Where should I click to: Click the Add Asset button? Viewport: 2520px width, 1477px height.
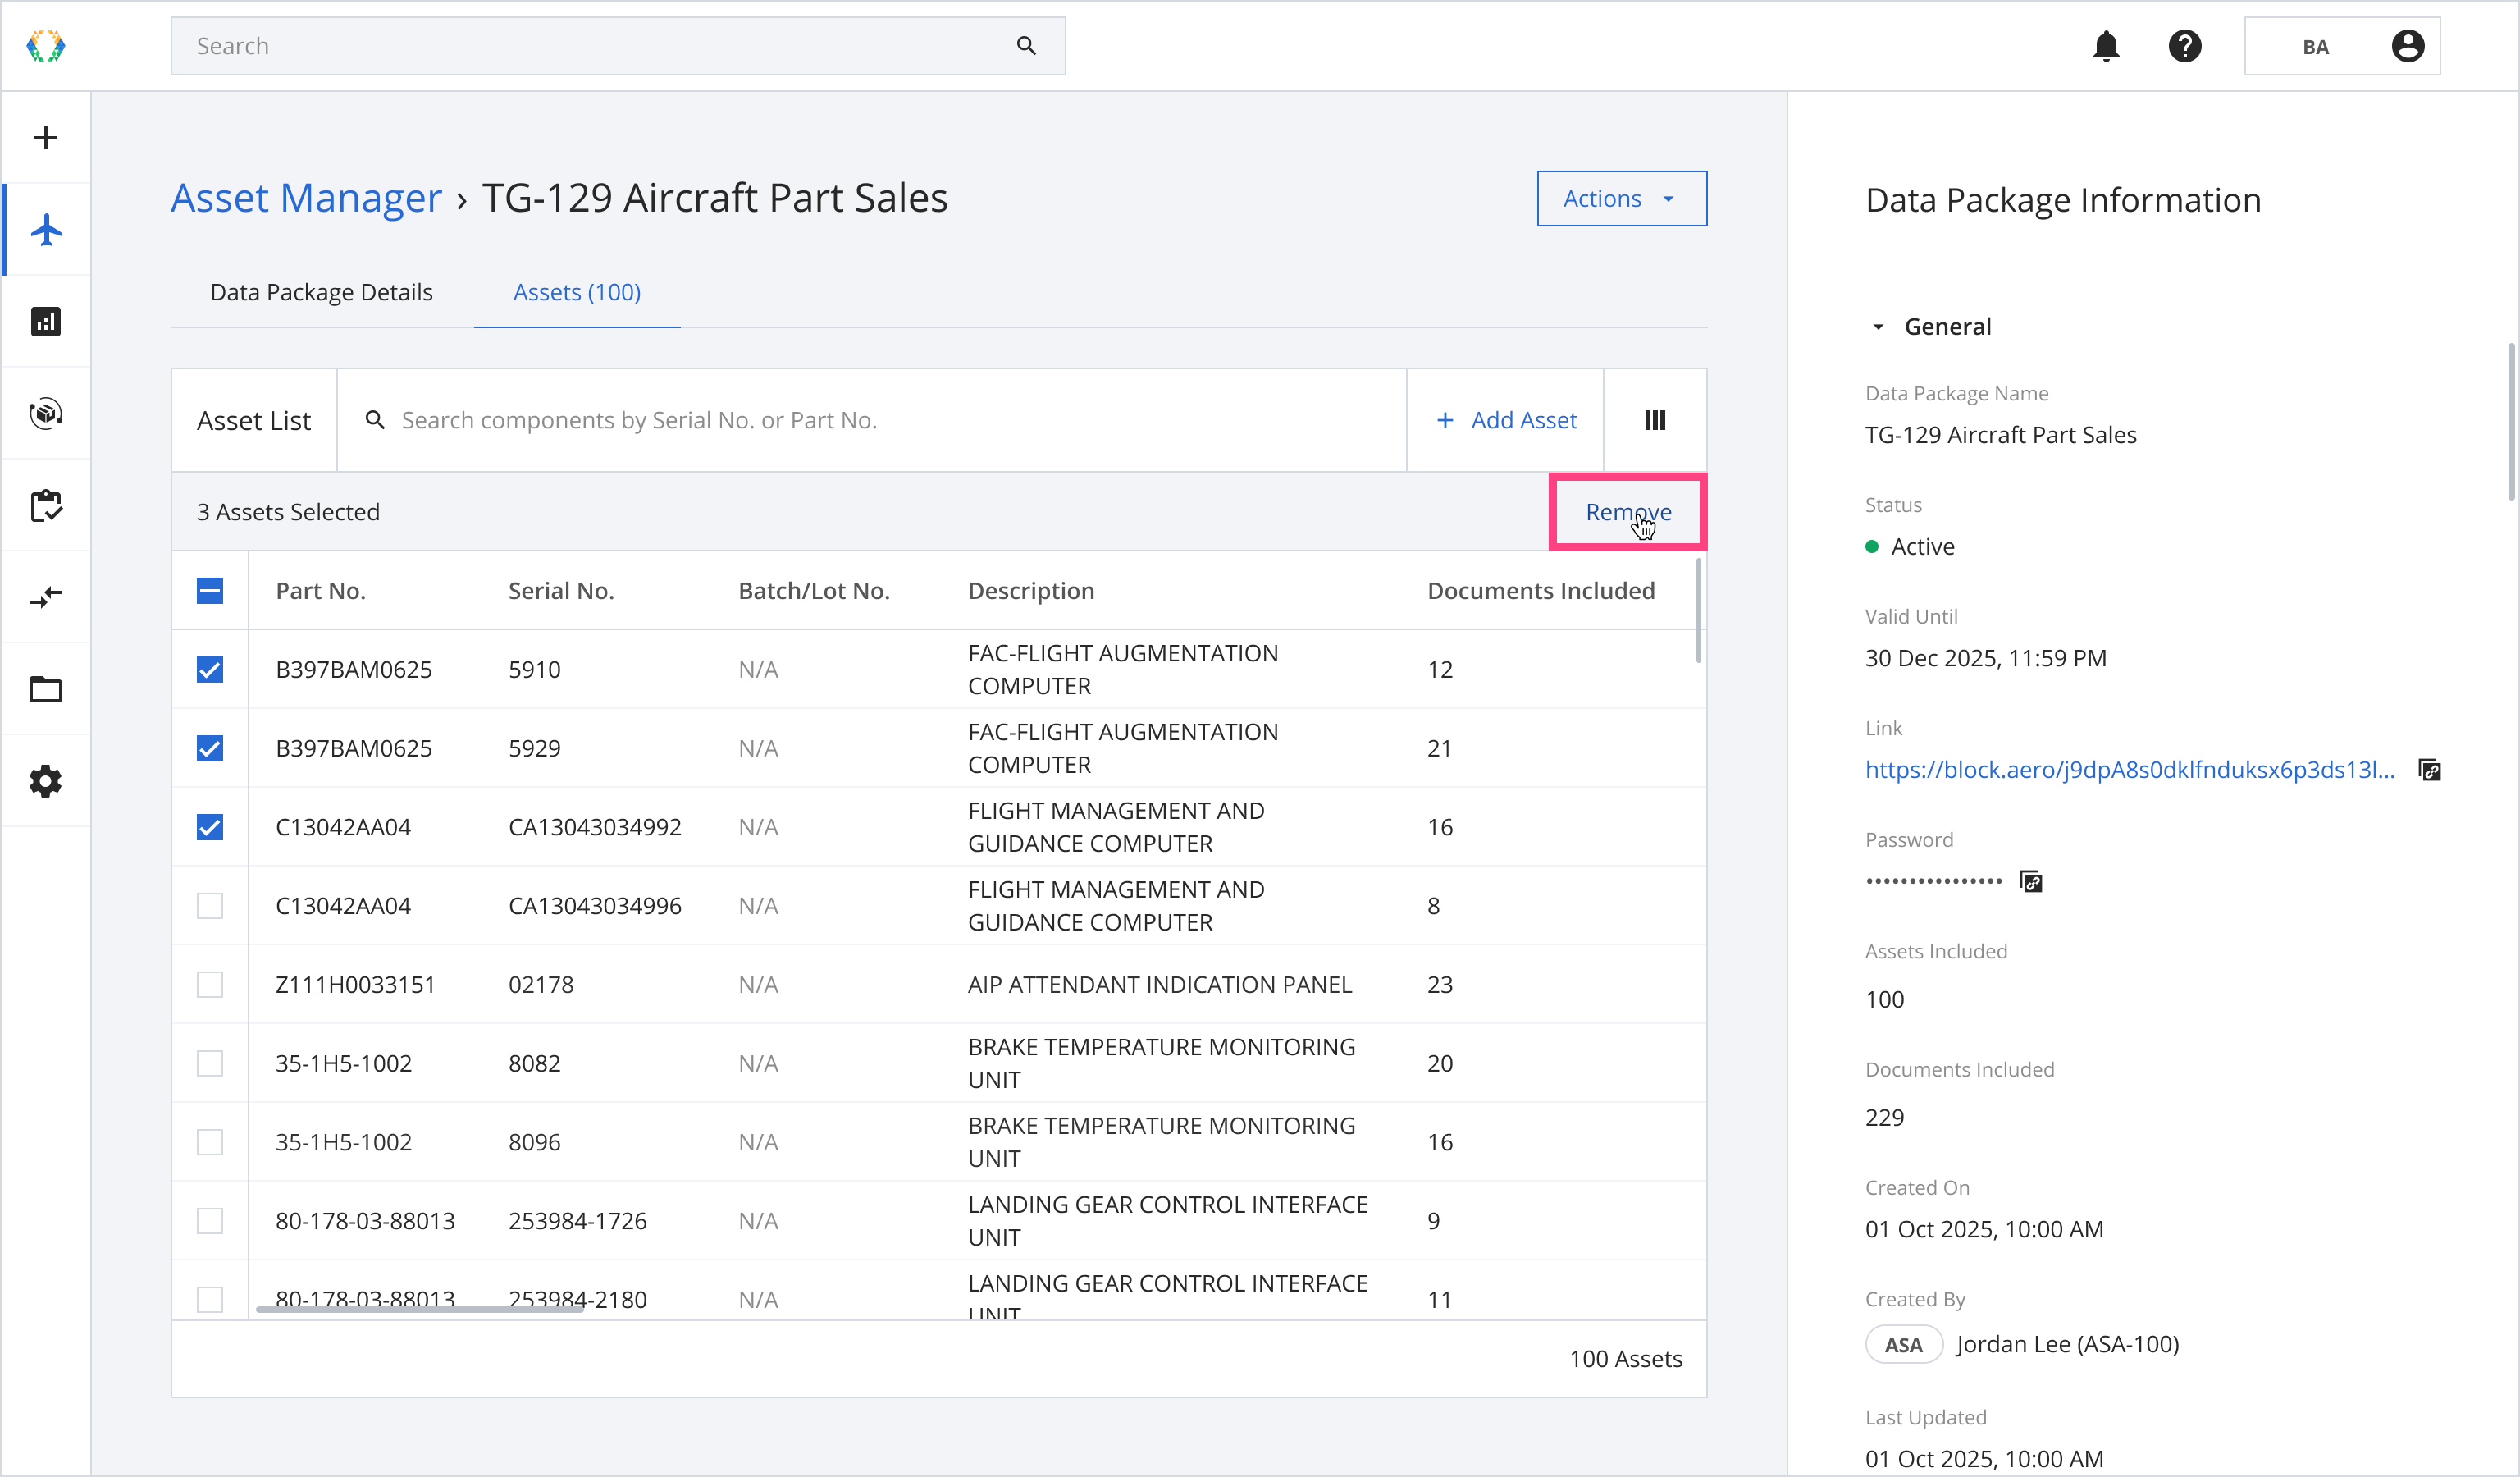[x=1505, y=420]
